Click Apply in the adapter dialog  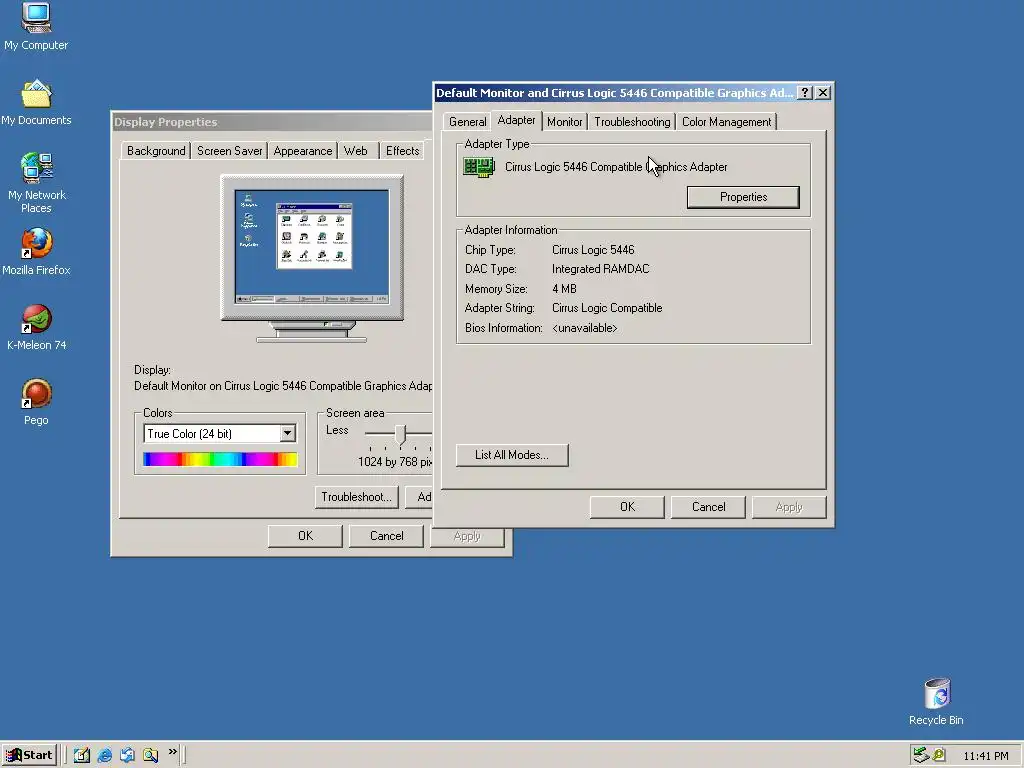(789, 507)
